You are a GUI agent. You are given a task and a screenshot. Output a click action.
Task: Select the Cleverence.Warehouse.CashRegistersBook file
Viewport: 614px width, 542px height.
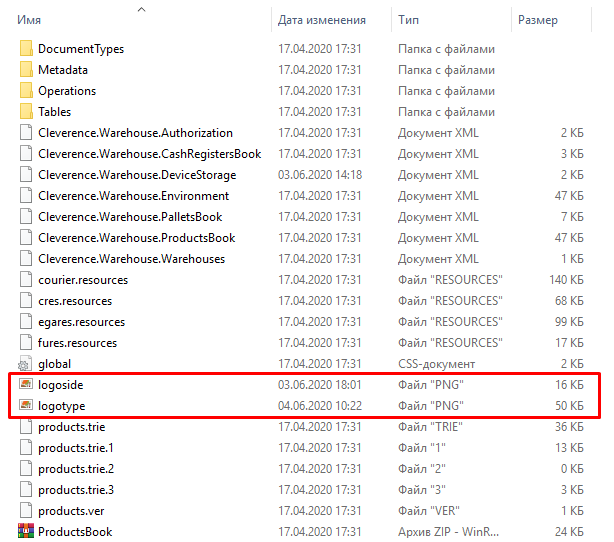150,154
